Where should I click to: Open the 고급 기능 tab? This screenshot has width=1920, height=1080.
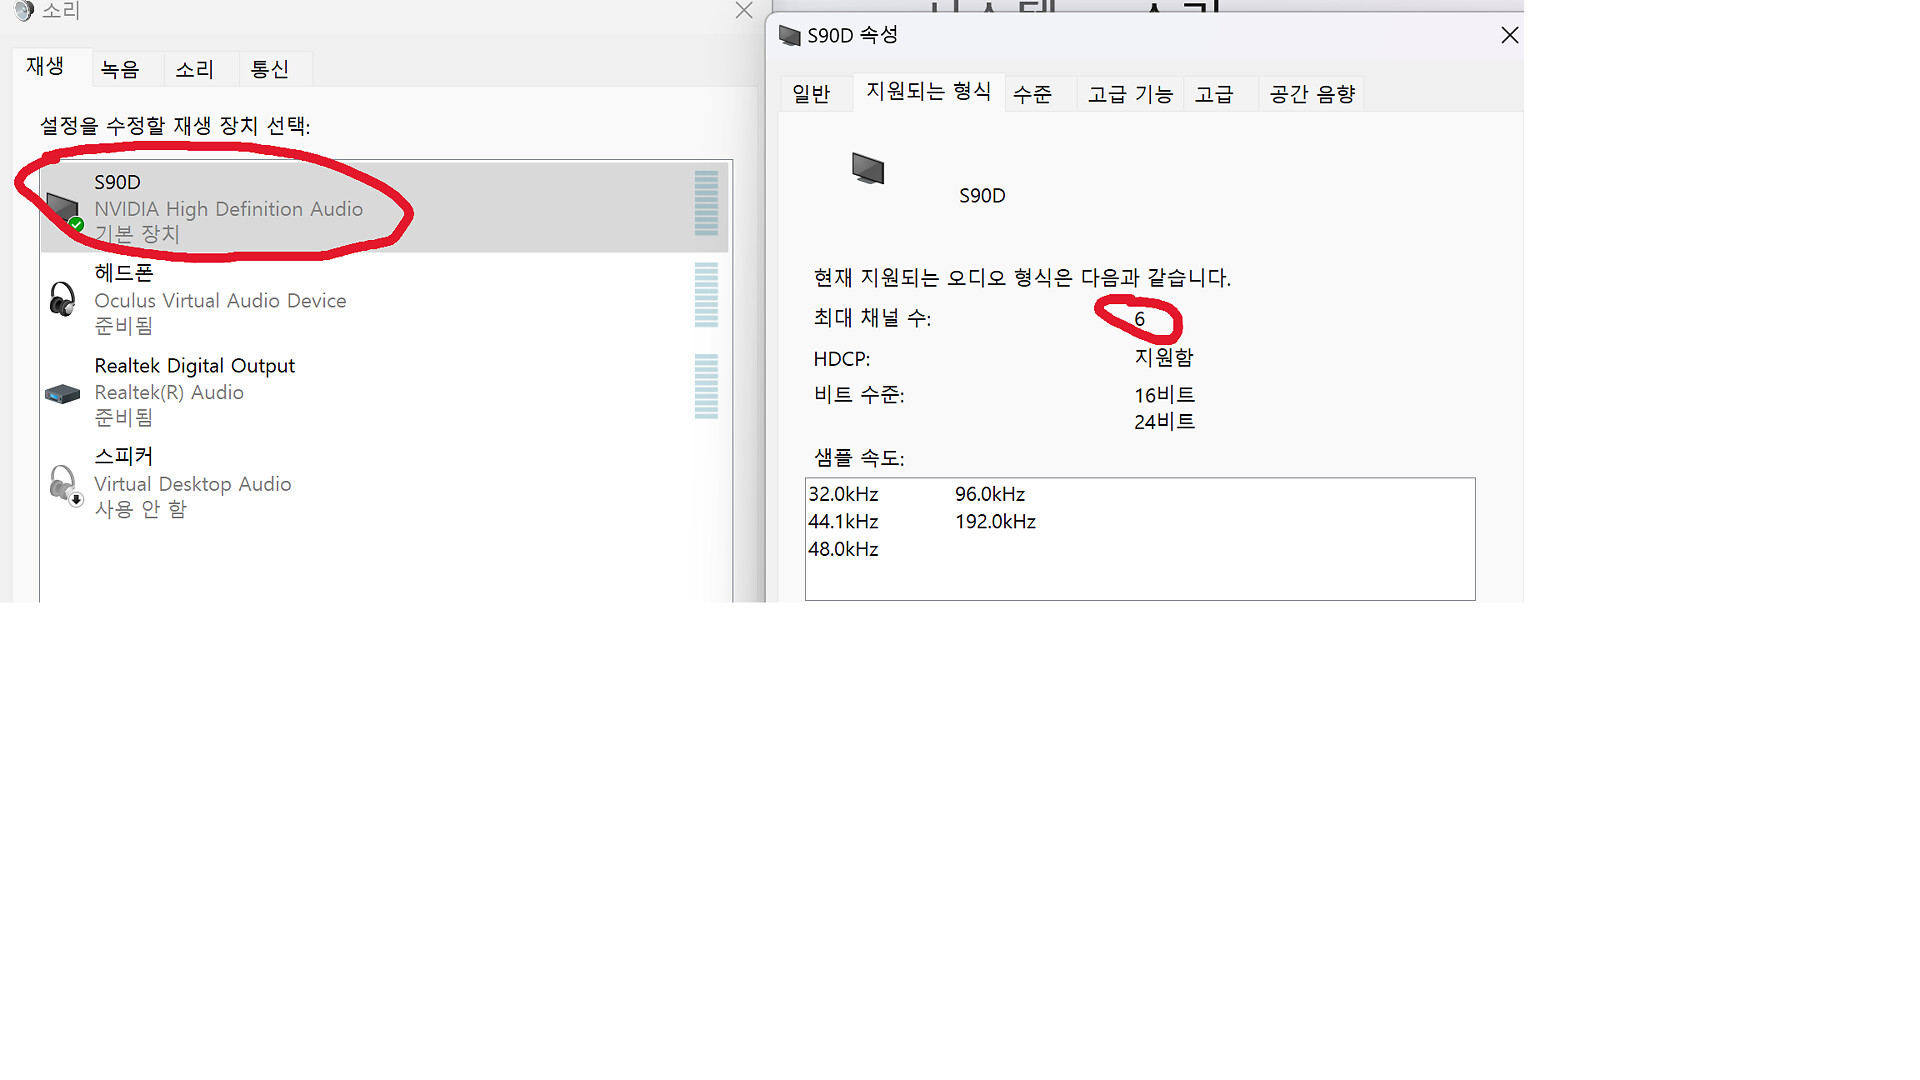(x=1130, y=94)
